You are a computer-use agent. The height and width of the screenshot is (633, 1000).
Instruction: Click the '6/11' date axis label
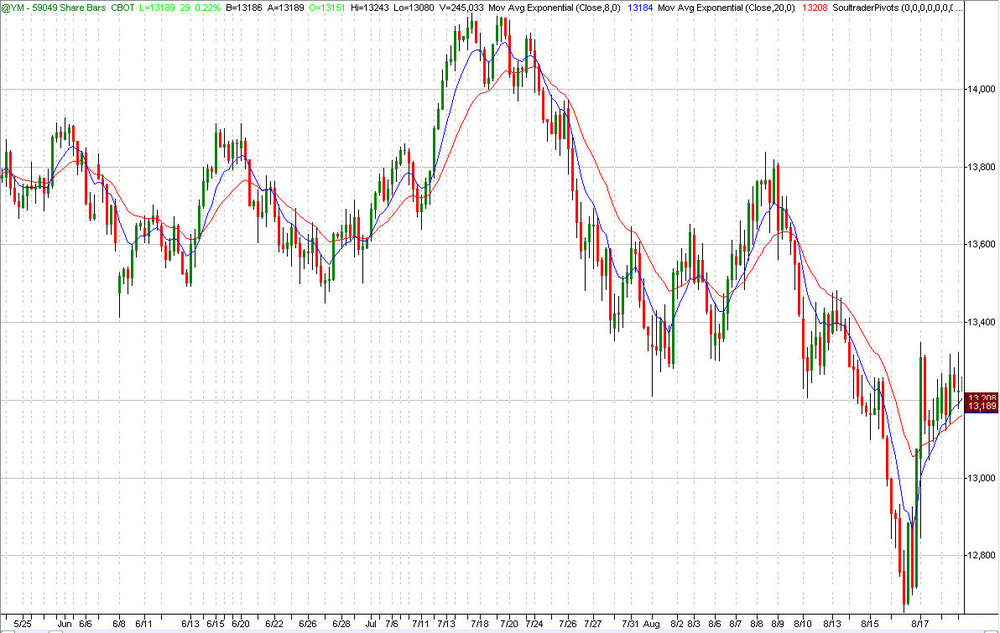(x=144, y=623)
